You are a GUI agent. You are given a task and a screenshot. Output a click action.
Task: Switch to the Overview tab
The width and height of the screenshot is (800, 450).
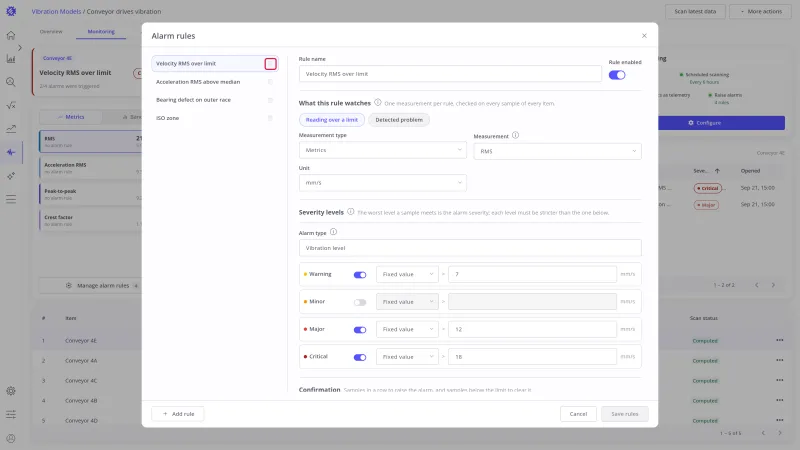[x=51, y=32]
